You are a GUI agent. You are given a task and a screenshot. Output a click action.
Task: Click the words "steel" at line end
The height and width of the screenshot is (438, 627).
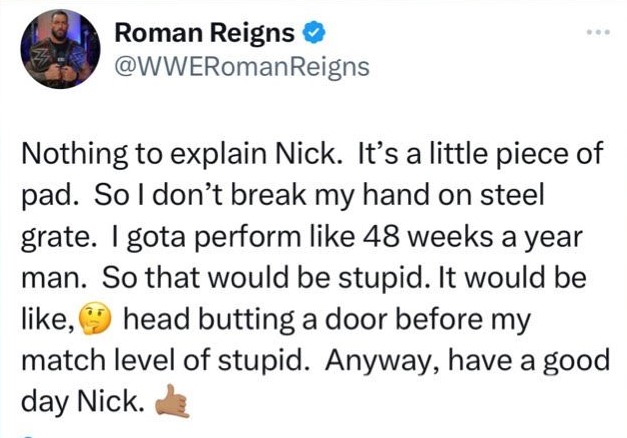point(512,195)
